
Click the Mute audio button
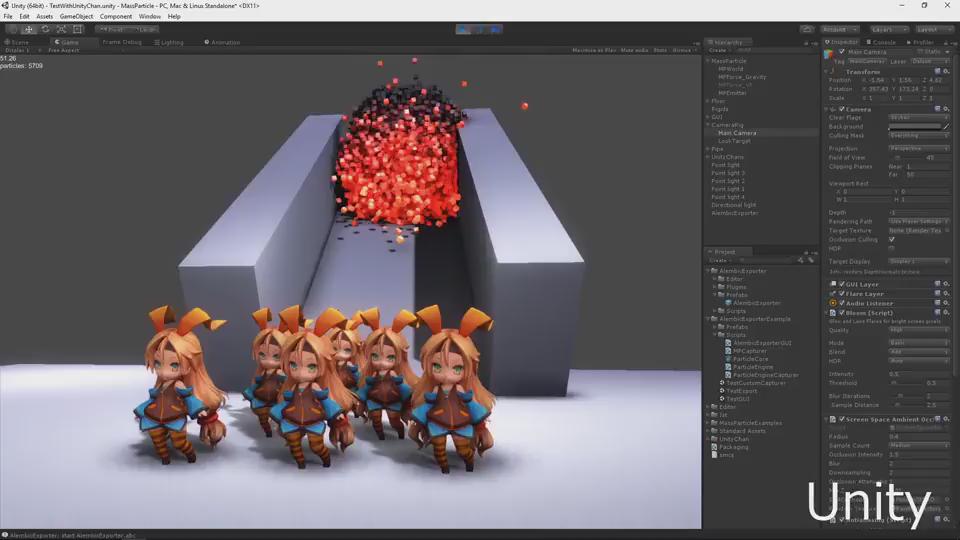tap(634, 50)
